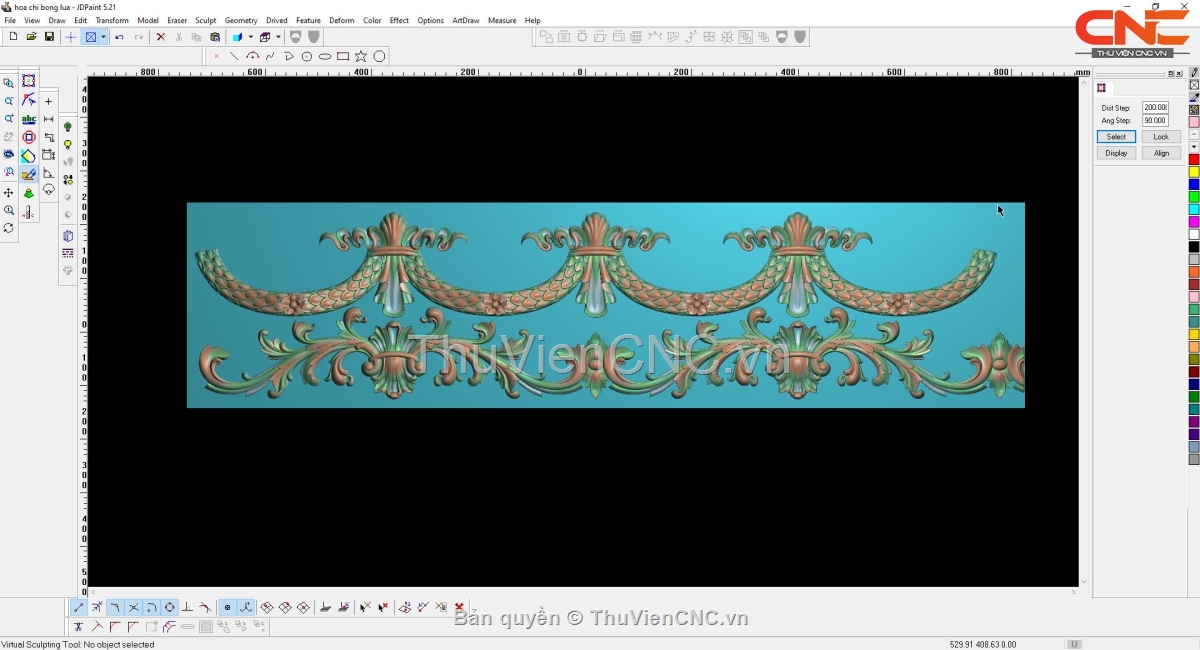The image size is (1200, 650).
Task: Click the Save file icon
Action: coord(49,37)
